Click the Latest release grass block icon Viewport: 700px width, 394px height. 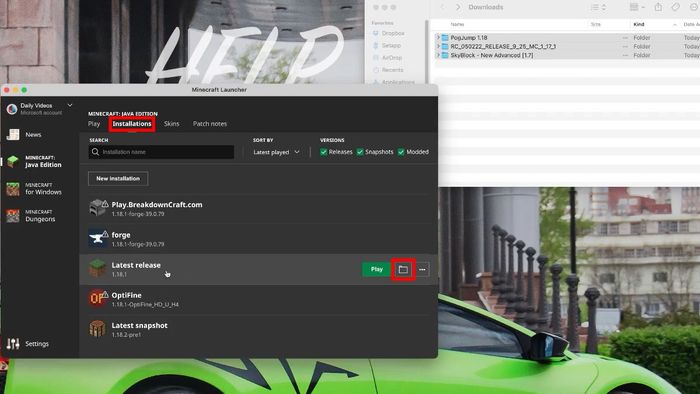(x=97, y=269)
